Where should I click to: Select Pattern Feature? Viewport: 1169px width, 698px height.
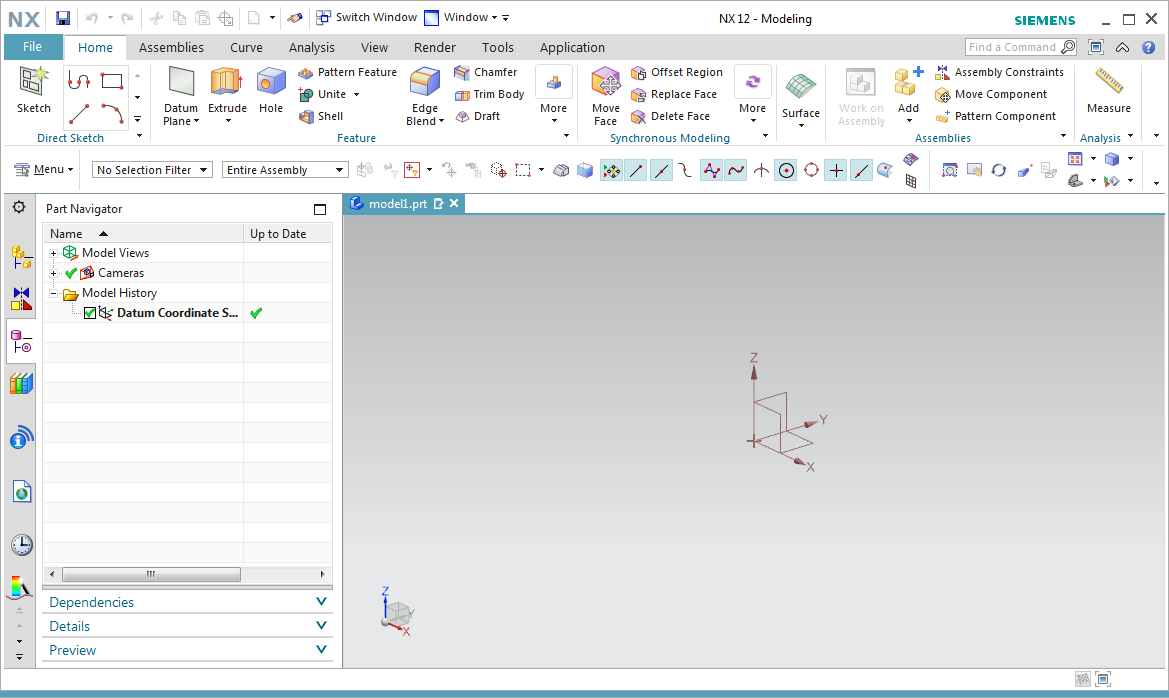(x=347, y=72)
